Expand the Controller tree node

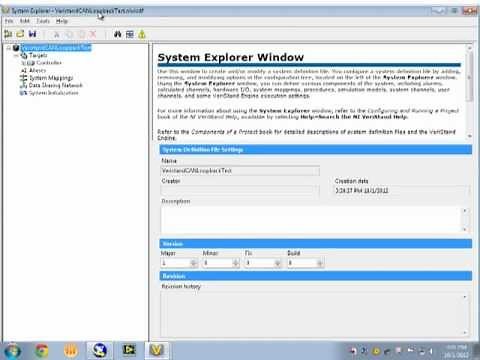[23, 63]
